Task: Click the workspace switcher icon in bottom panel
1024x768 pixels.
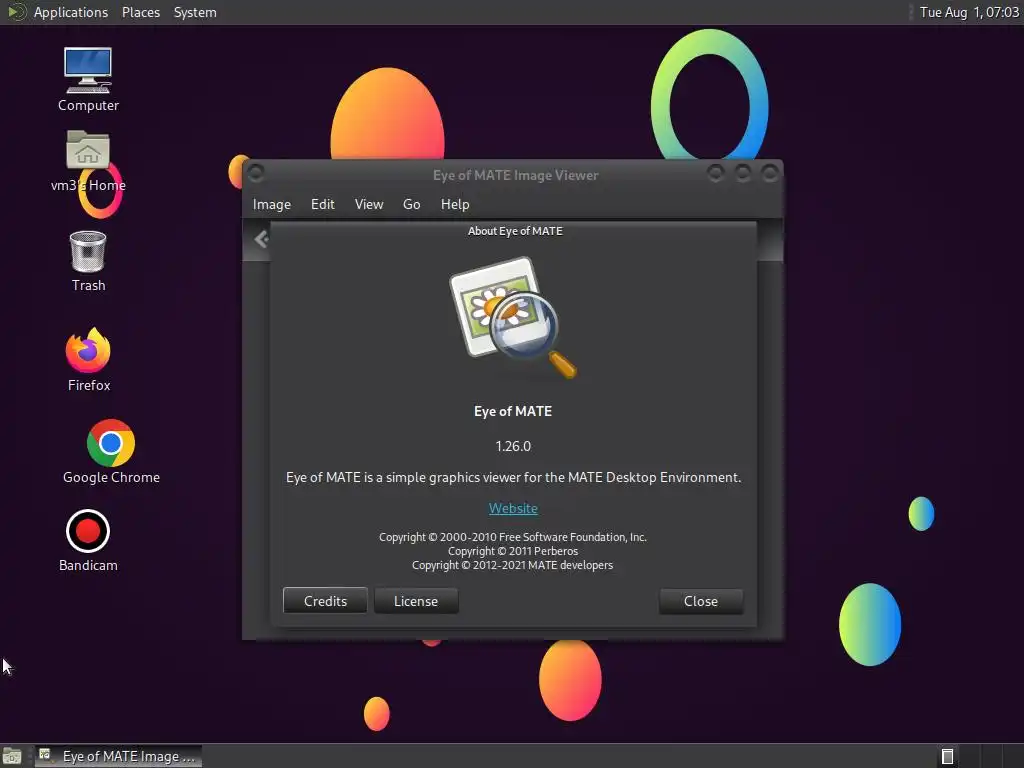Action: [x=948, y=756]
